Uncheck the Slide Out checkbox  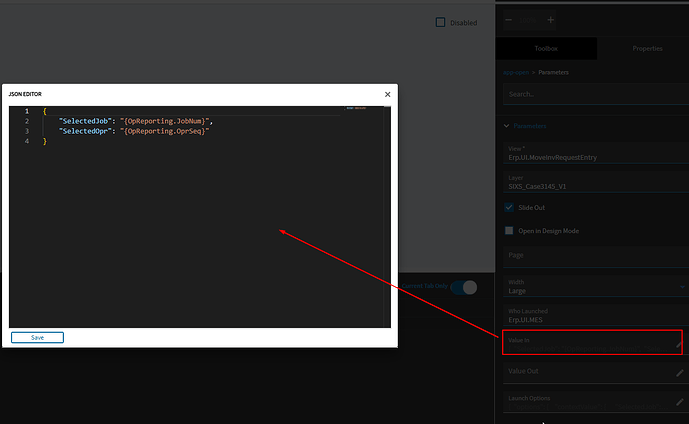point(509,207)
